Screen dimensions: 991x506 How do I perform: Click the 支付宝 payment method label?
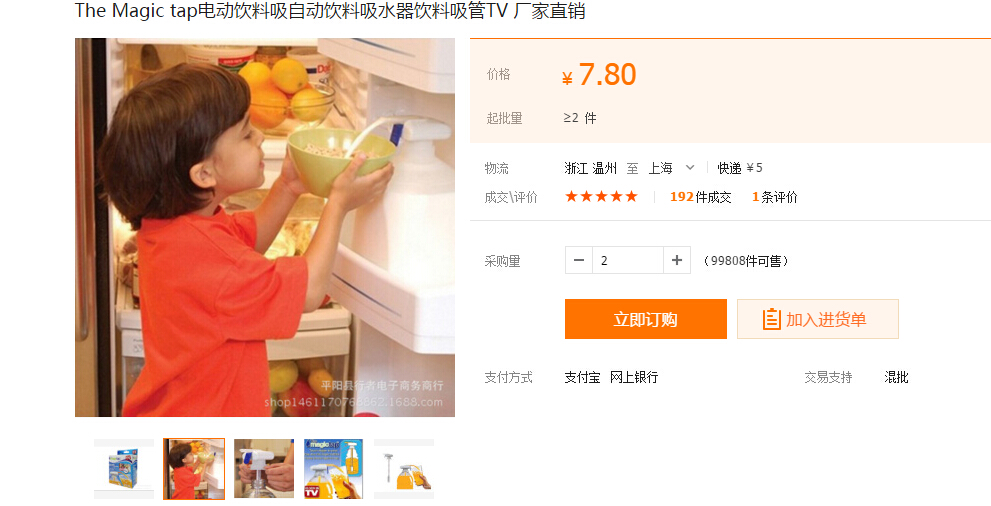[582, 377]
